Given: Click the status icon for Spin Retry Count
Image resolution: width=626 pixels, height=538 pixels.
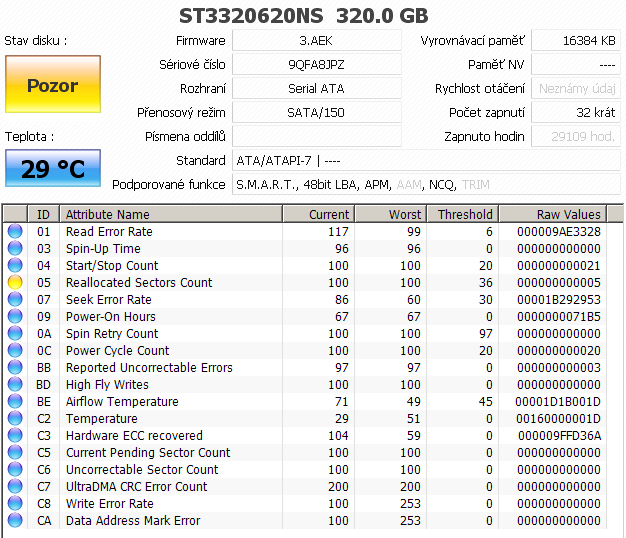Looking at the screenshot, I should click(x=15, y=333).
